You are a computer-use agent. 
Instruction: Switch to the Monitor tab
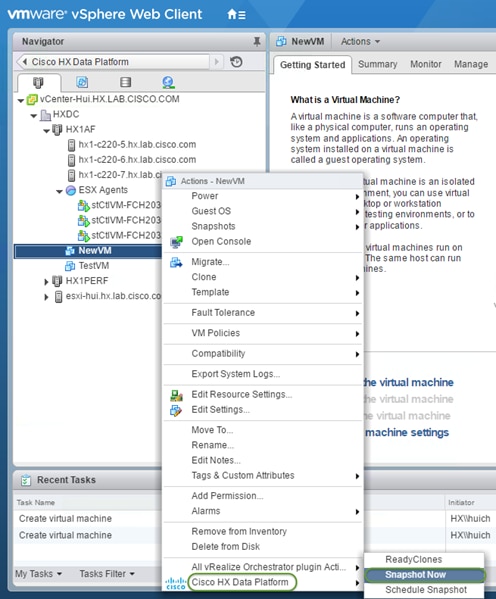click(x=426, y=64)
